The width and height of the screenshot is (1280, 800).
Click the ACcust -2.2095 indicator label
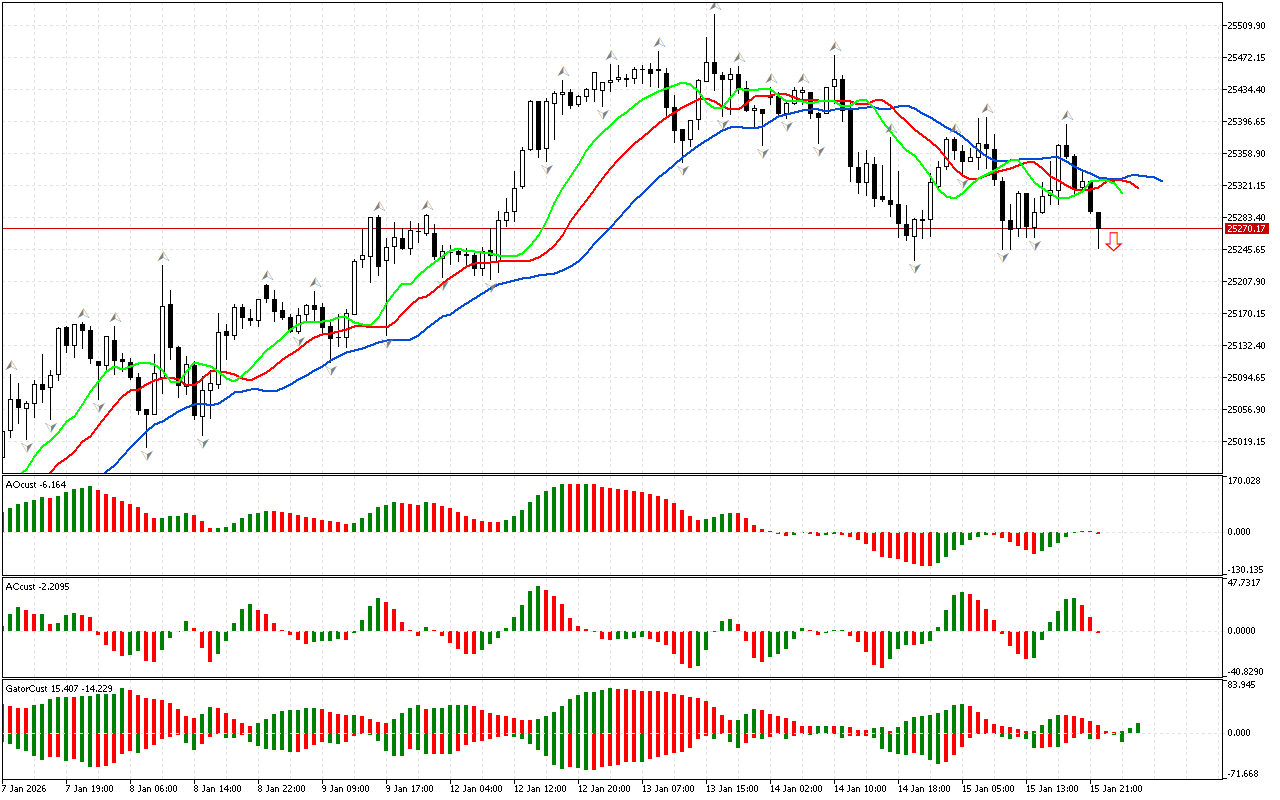click(x=38, y=586)
